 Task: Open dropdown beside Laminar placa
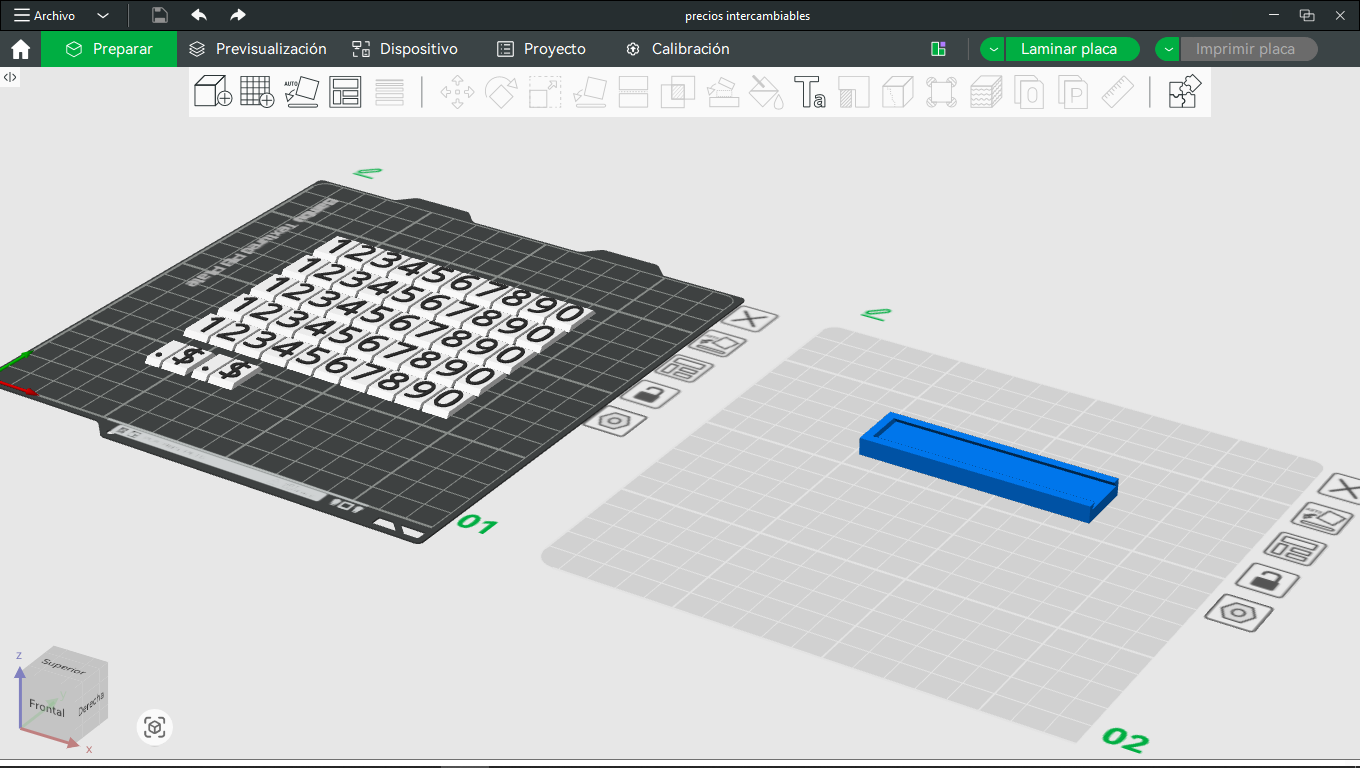(992, 49)
